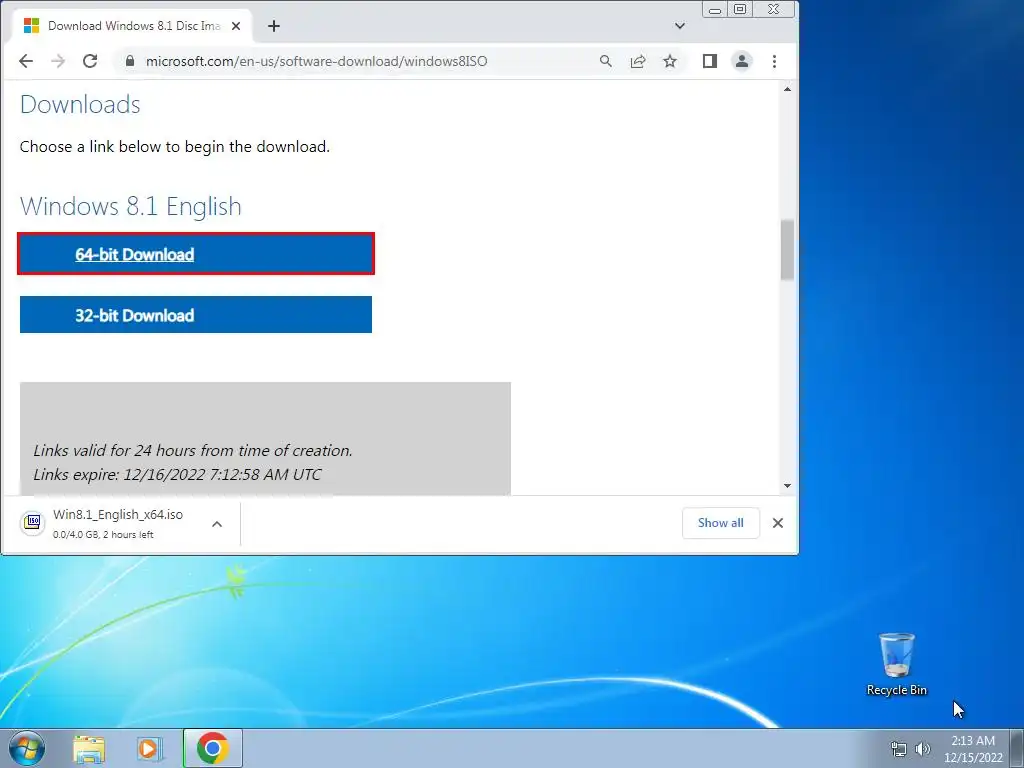Click the taskbar clock showing 2:13 AM
Viewport: 1024px width, 768px height.
pos(973,749)
